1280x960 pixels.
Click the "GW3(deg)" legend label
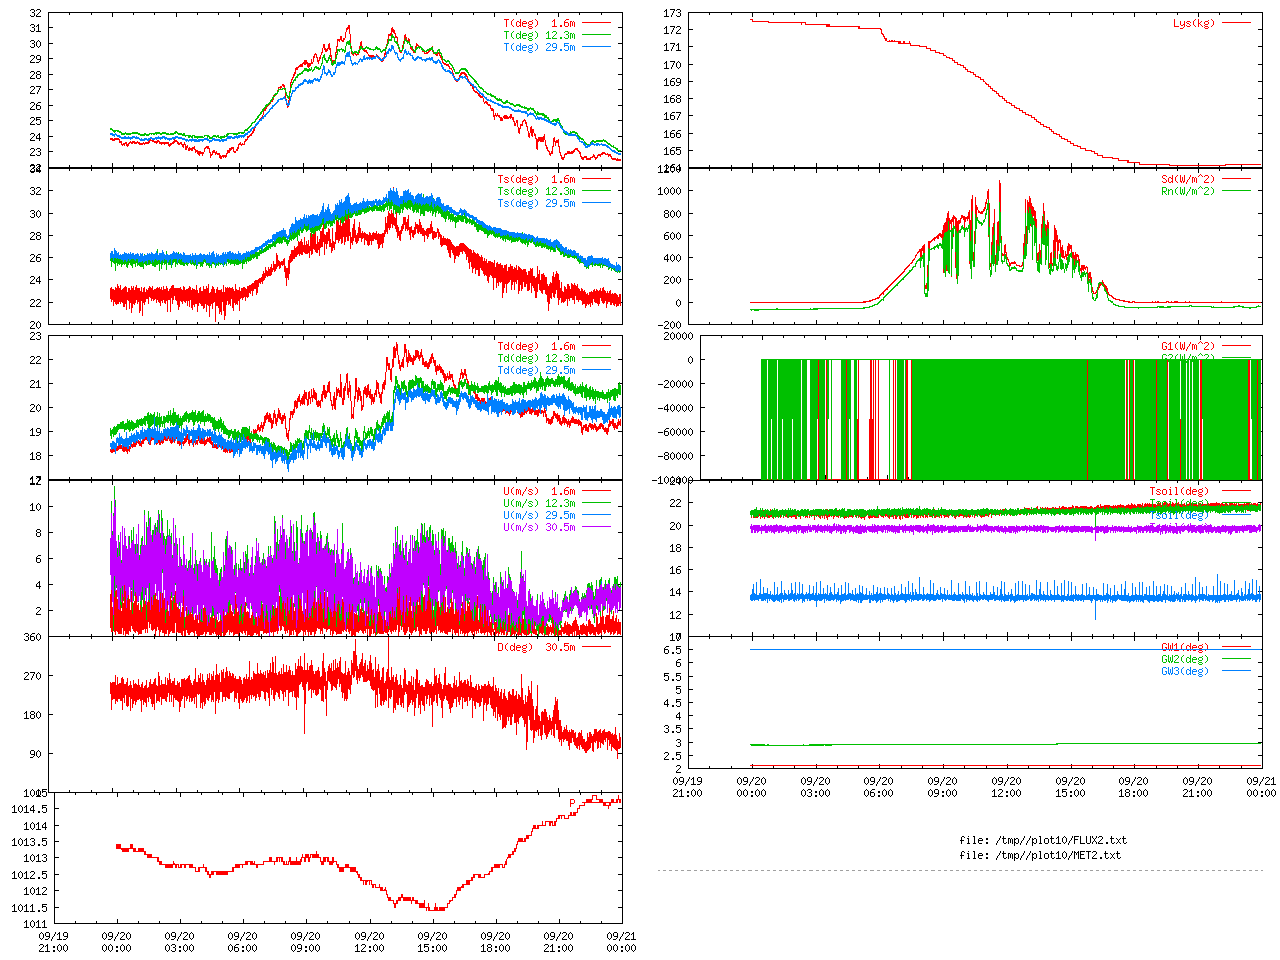point(1185,671)
